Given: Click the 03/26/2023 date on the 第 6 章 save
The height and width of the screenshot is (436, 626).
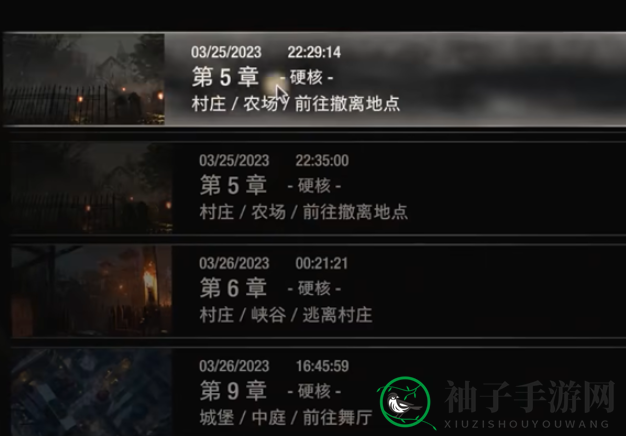Looking at the screenshot, I should 234,263.
